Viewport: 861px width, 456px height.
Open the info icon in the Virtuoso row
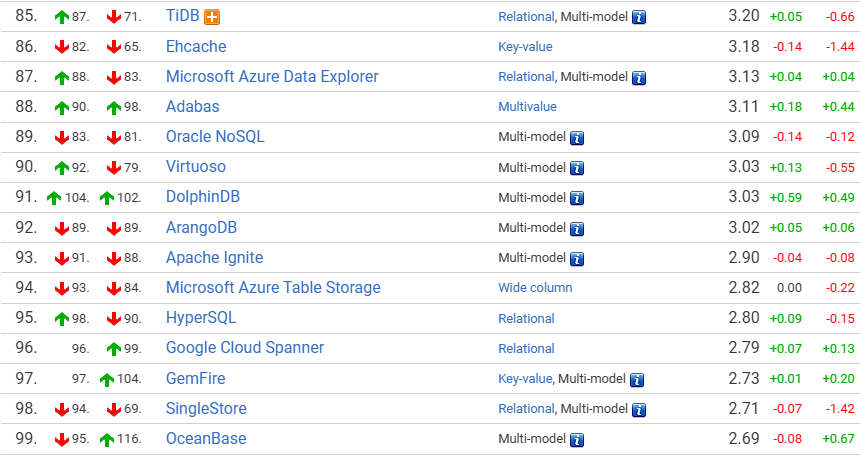[577, 168]
